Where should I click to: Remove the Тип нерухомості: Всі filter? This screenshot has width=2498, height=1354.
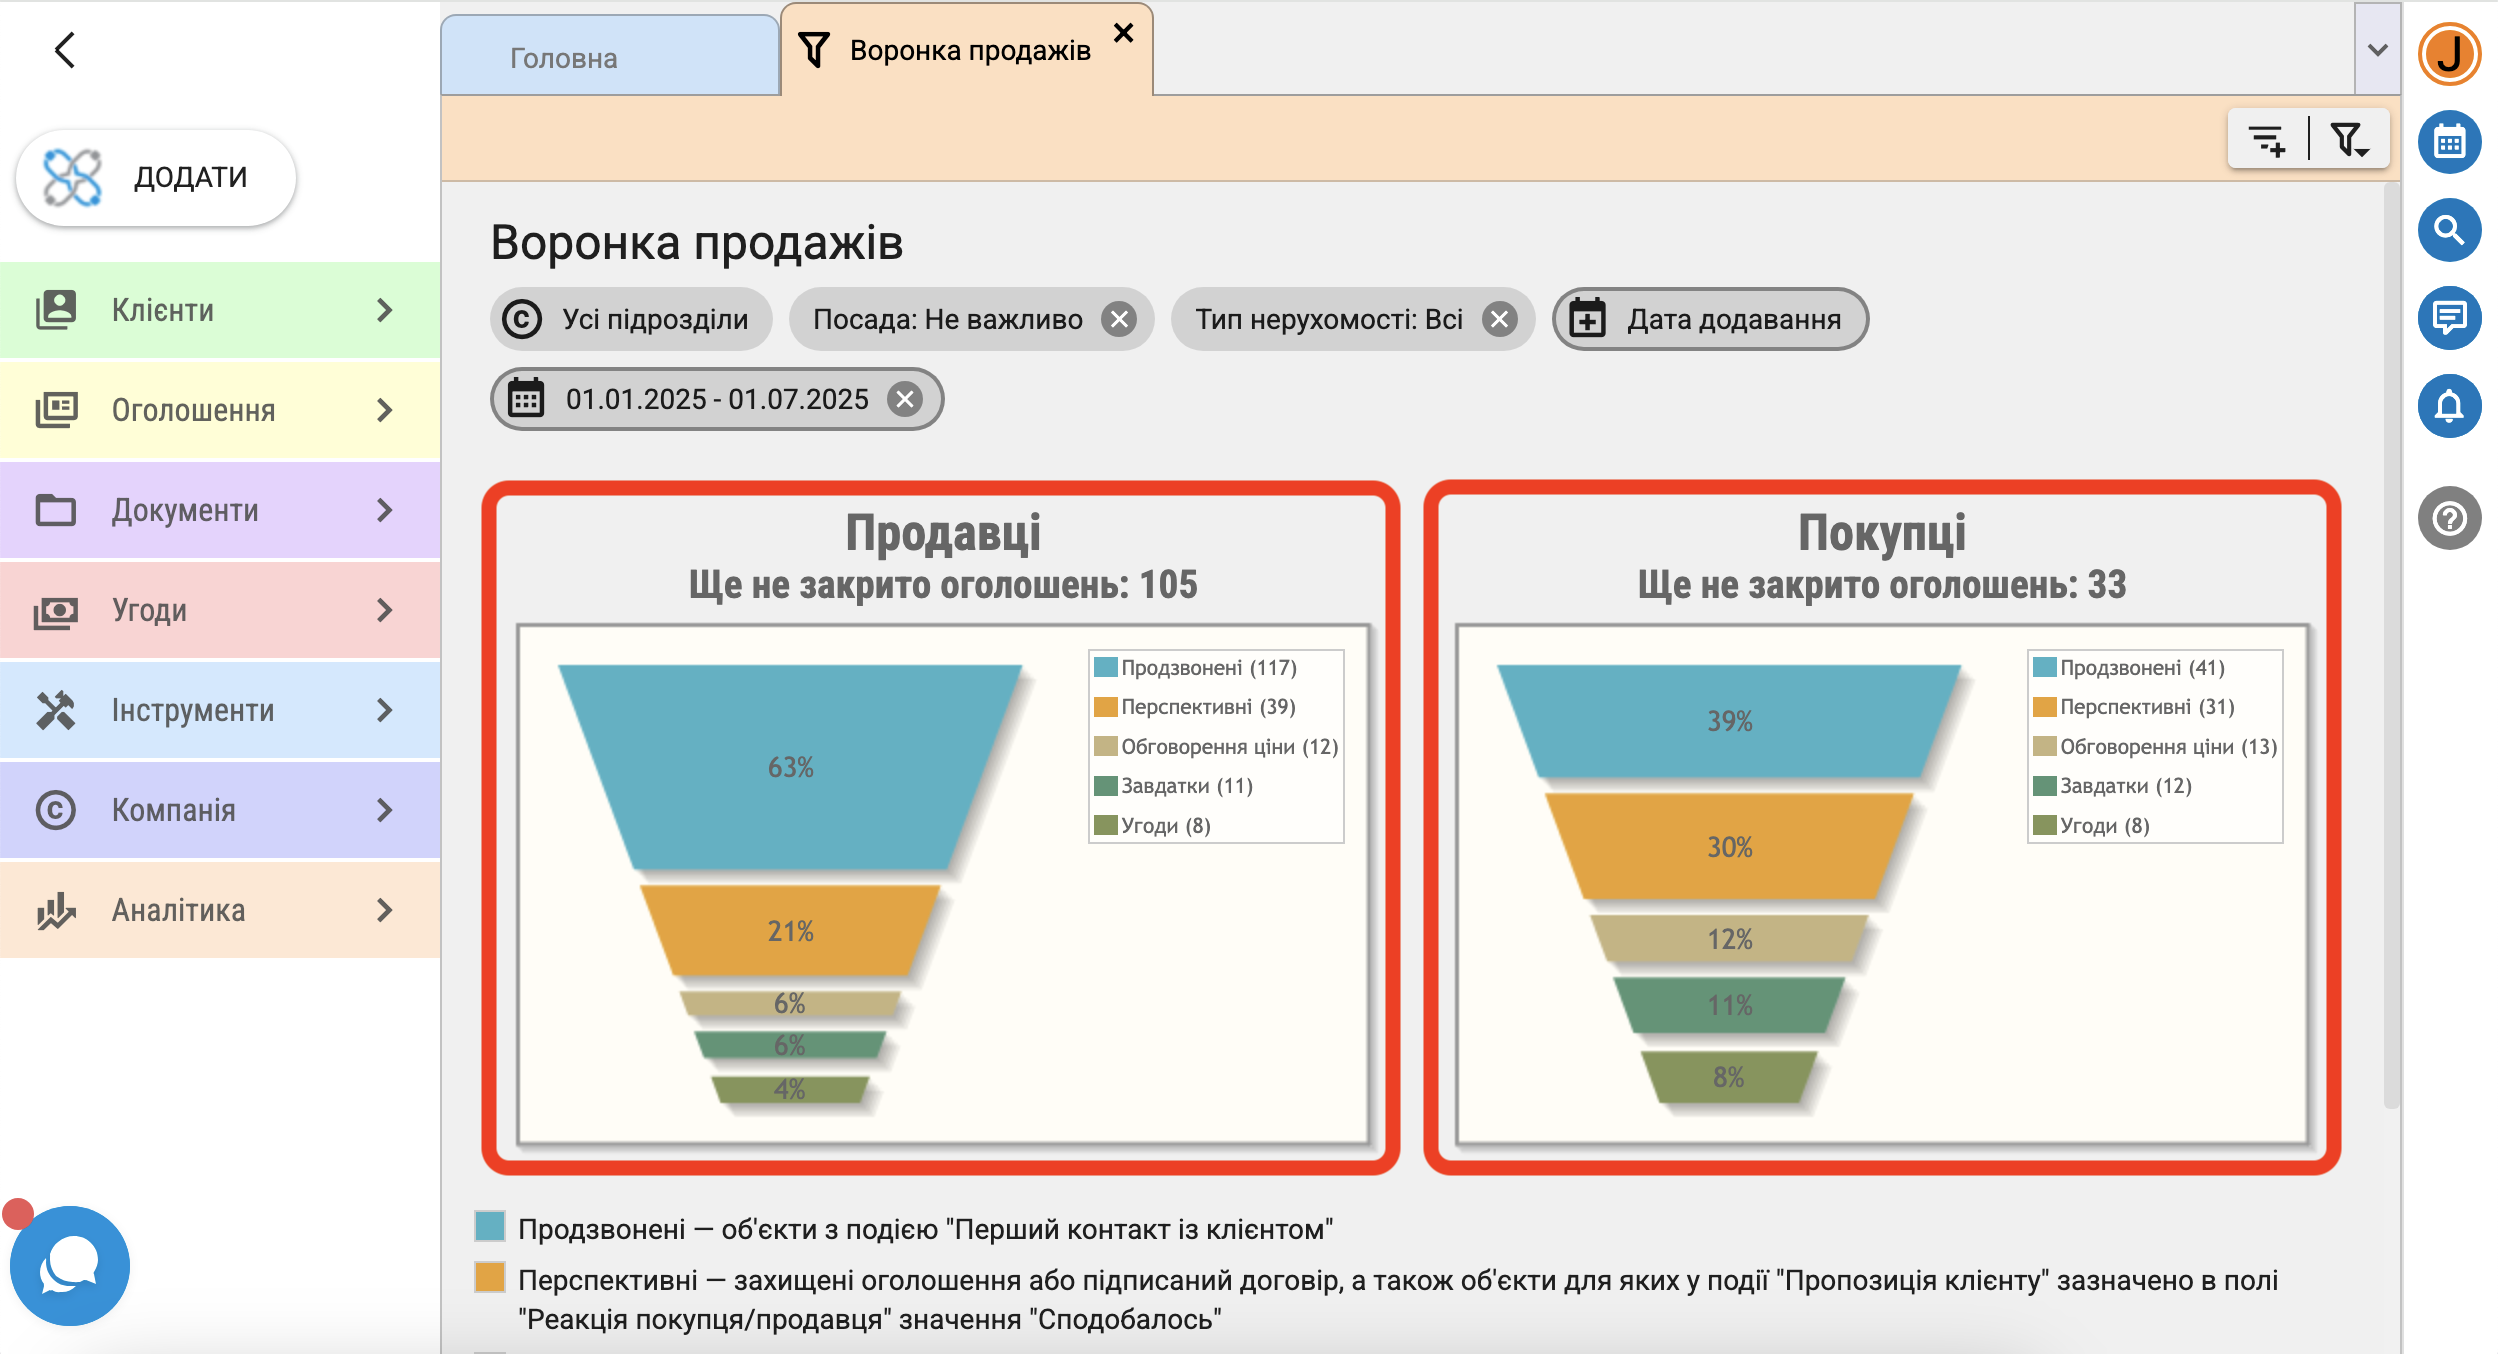pyautogui.click(x=1499, y=319)
